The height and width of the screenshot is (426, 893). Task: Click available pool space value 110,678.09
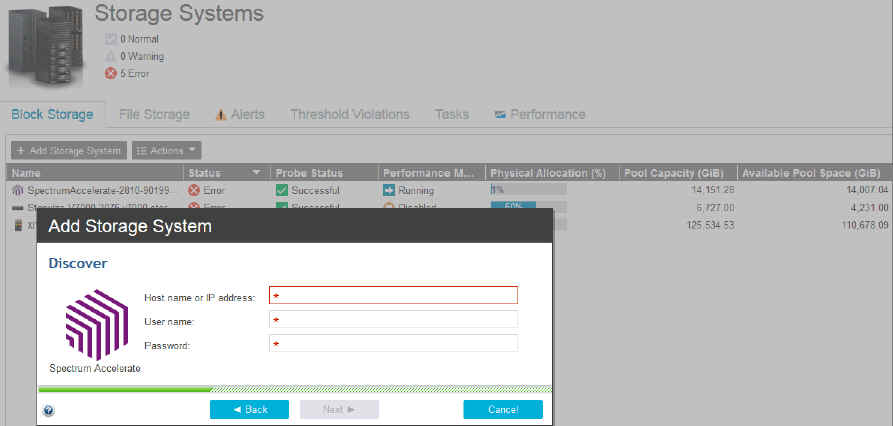pos(865,226)
